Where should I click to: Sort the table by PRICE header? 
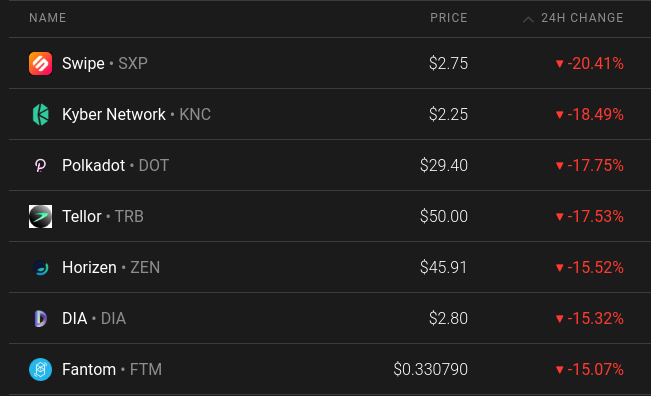pos(449,18)
